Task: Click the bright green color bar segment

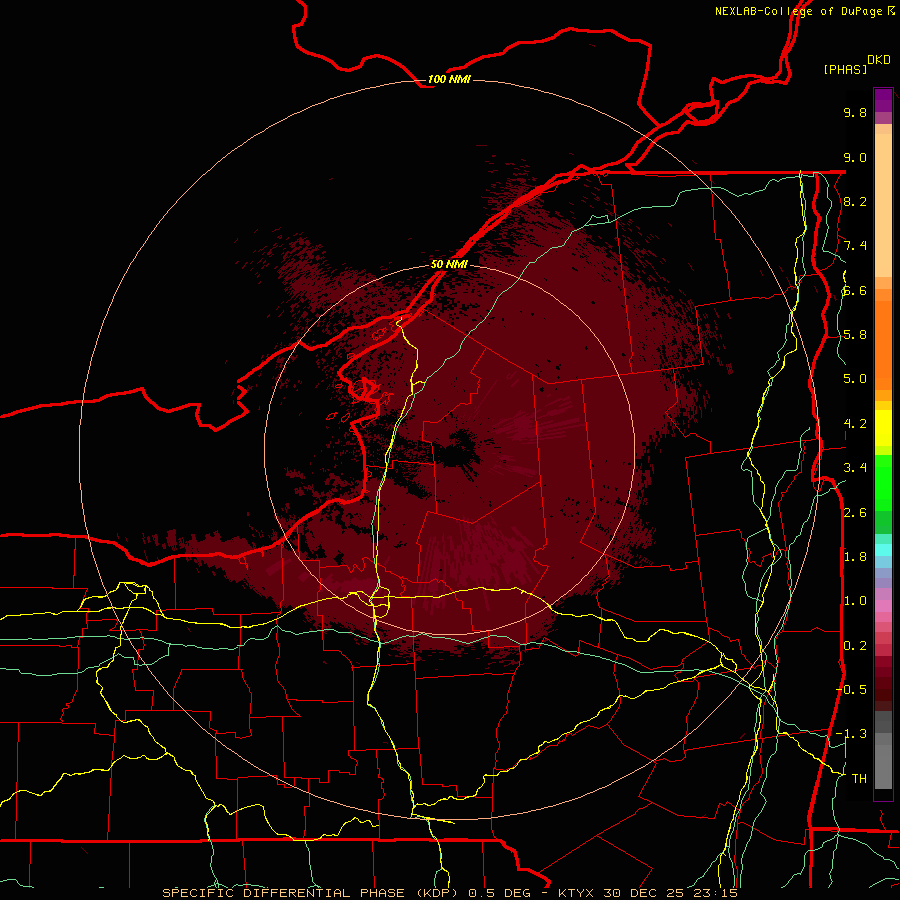Action: tap(883, 482)
